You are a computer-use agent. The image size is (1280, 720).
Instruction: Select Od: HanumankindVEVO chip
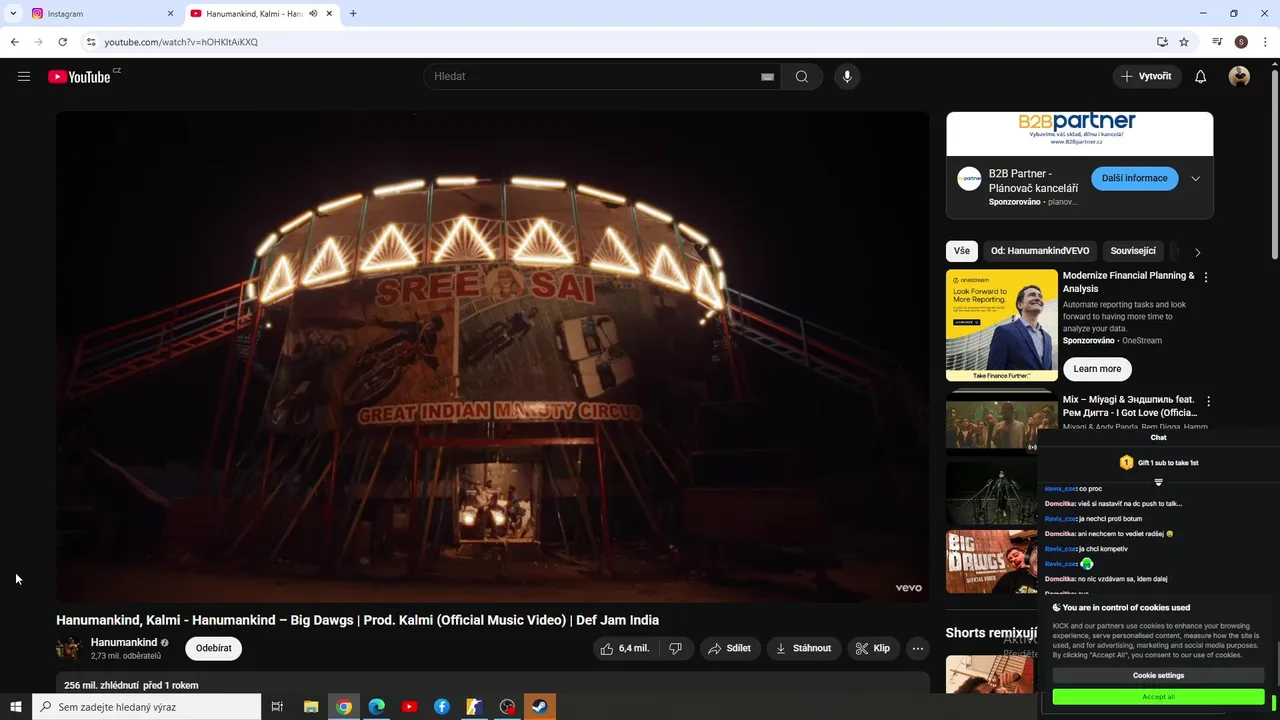pos(1040,251)
